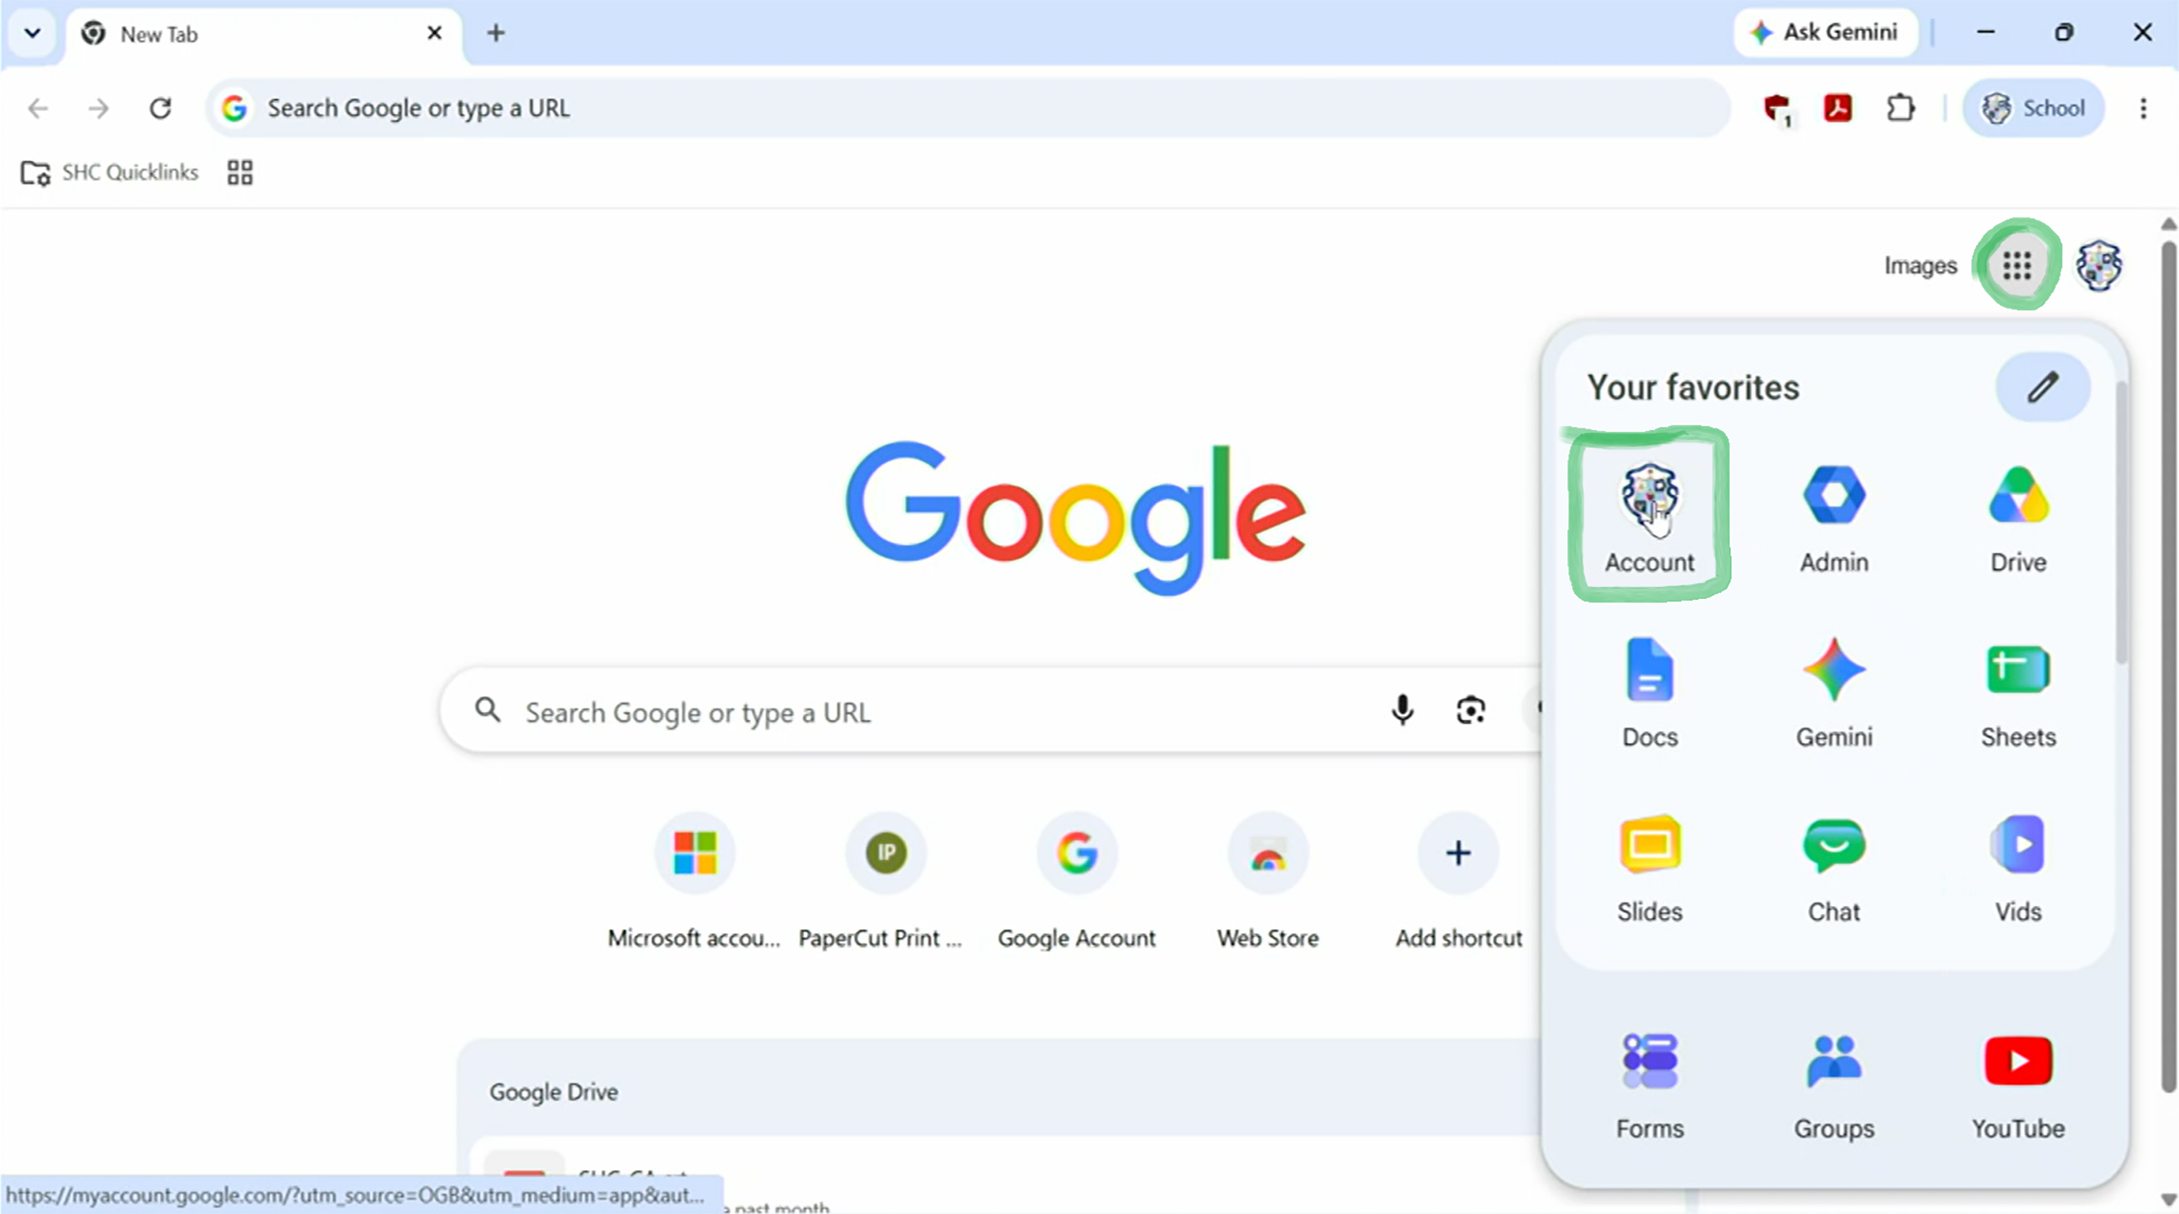This screenshot has height=1214, width=2179.
Task: Open the Sheets app
Action: 2017,691
